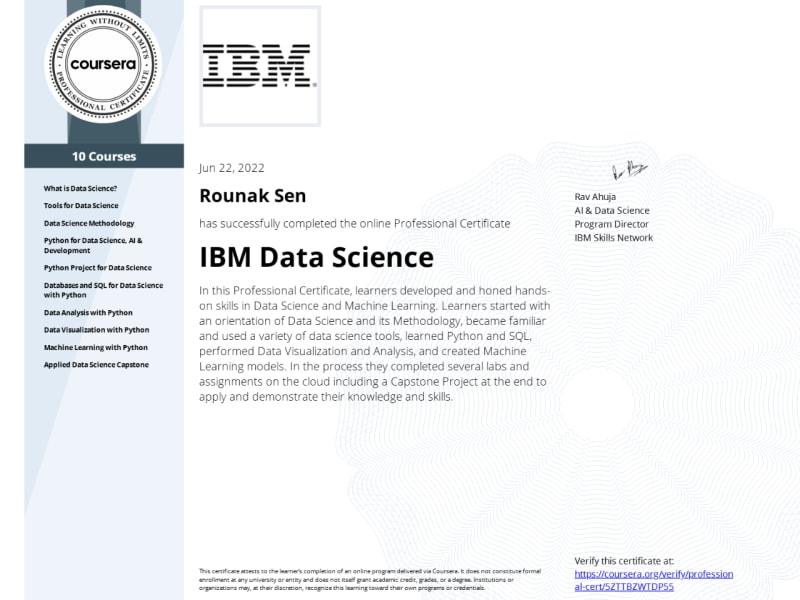Click Rav Ahuja's handwritten signature
This screenshot has height=600, width=800.
630,170
